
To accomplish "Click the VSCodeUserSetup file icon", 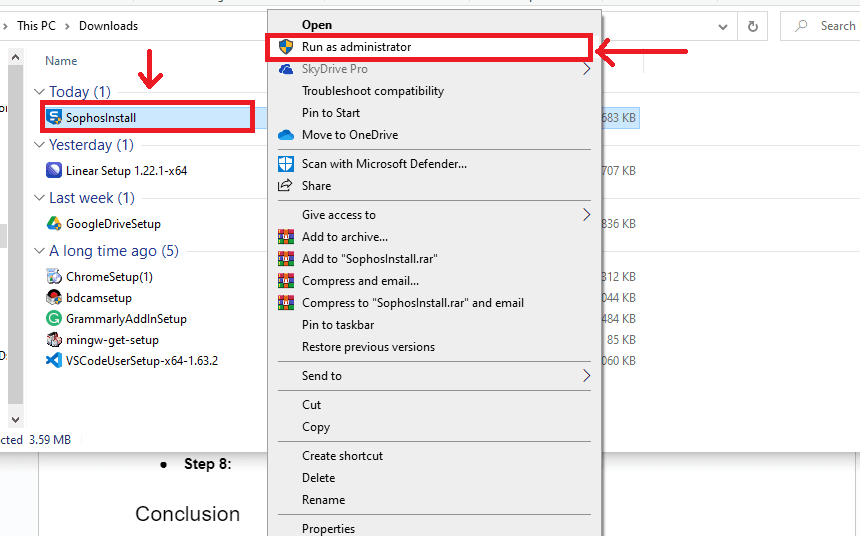I will click(x=54, y=360).
